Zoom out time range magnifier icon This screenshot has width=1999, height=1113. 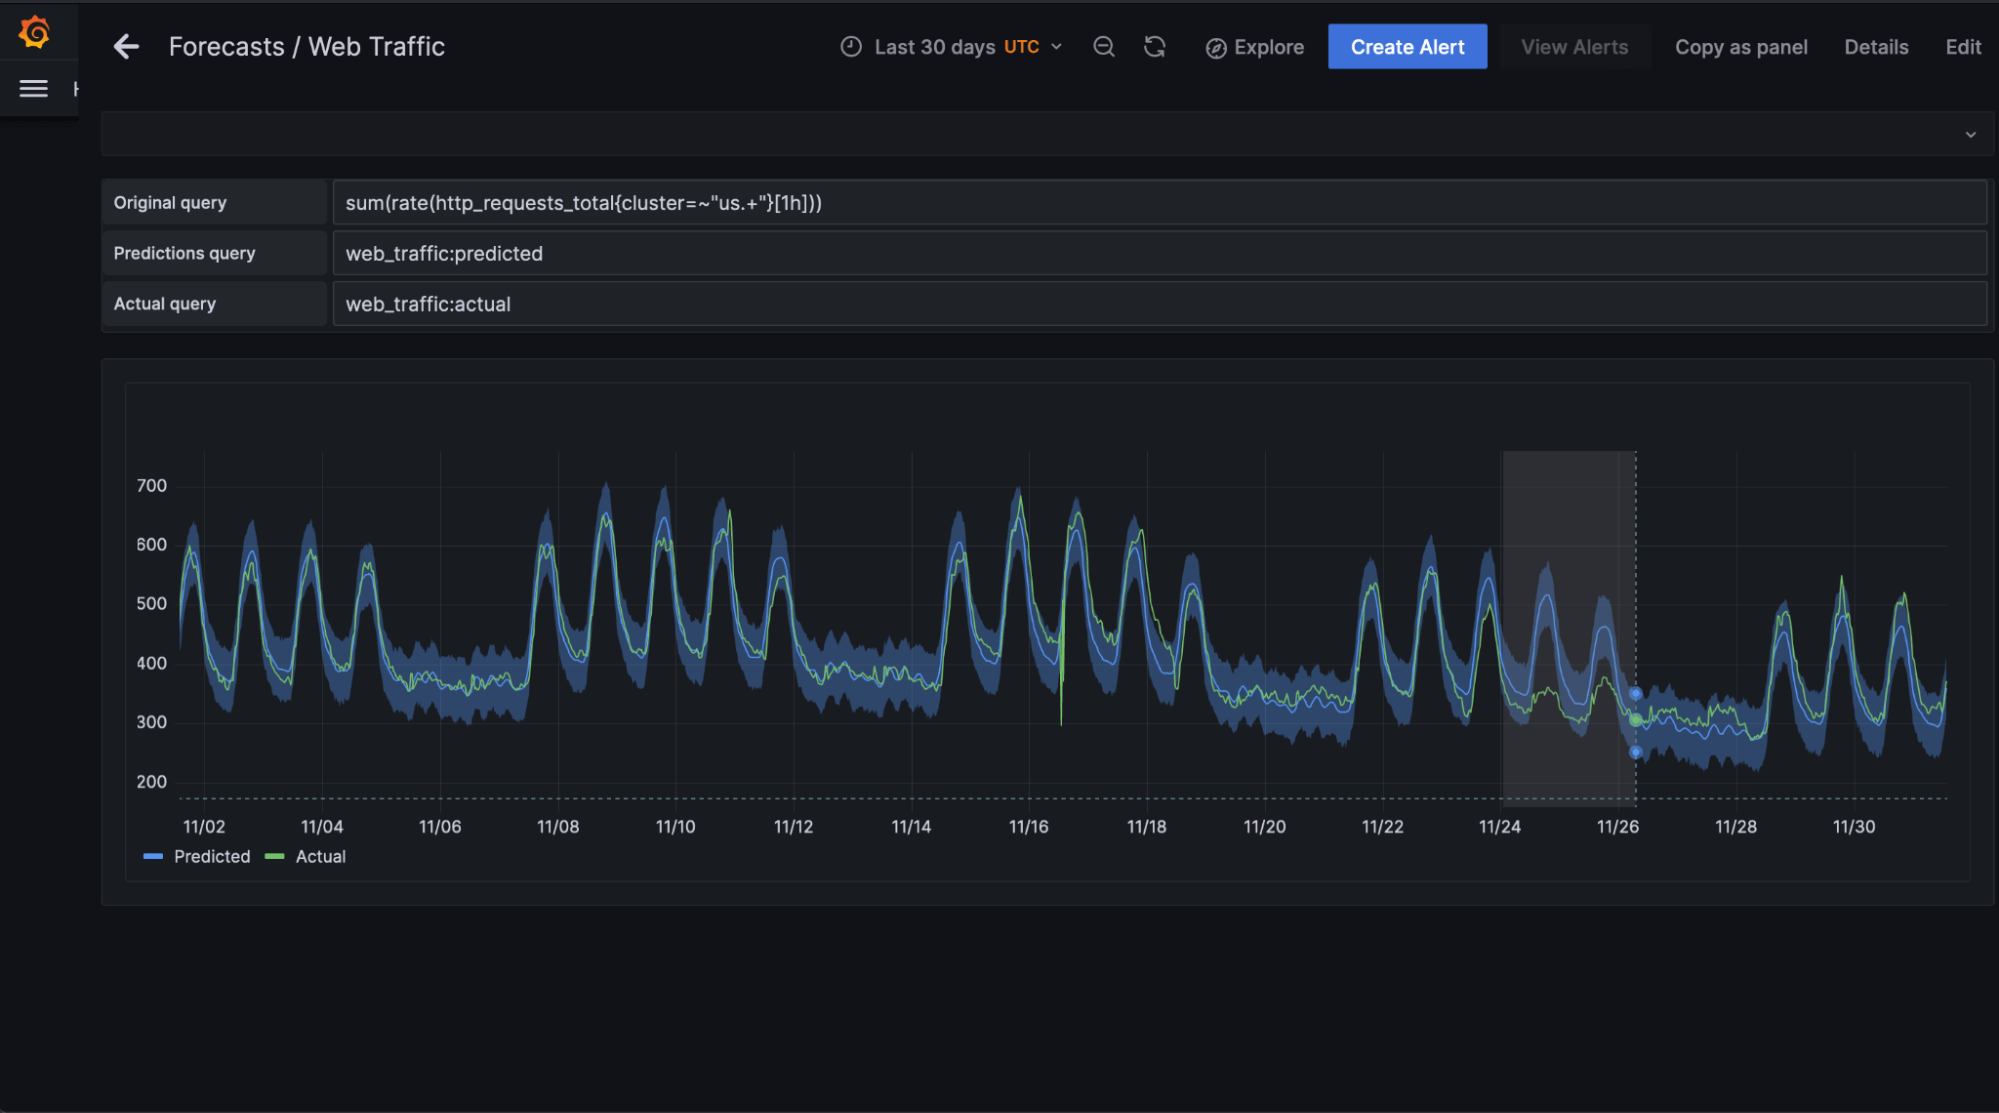1103,47
